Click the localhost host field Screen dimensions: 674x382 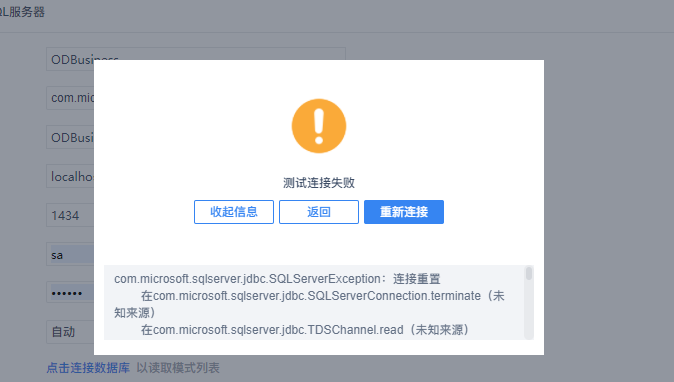(x=70, y=176)
